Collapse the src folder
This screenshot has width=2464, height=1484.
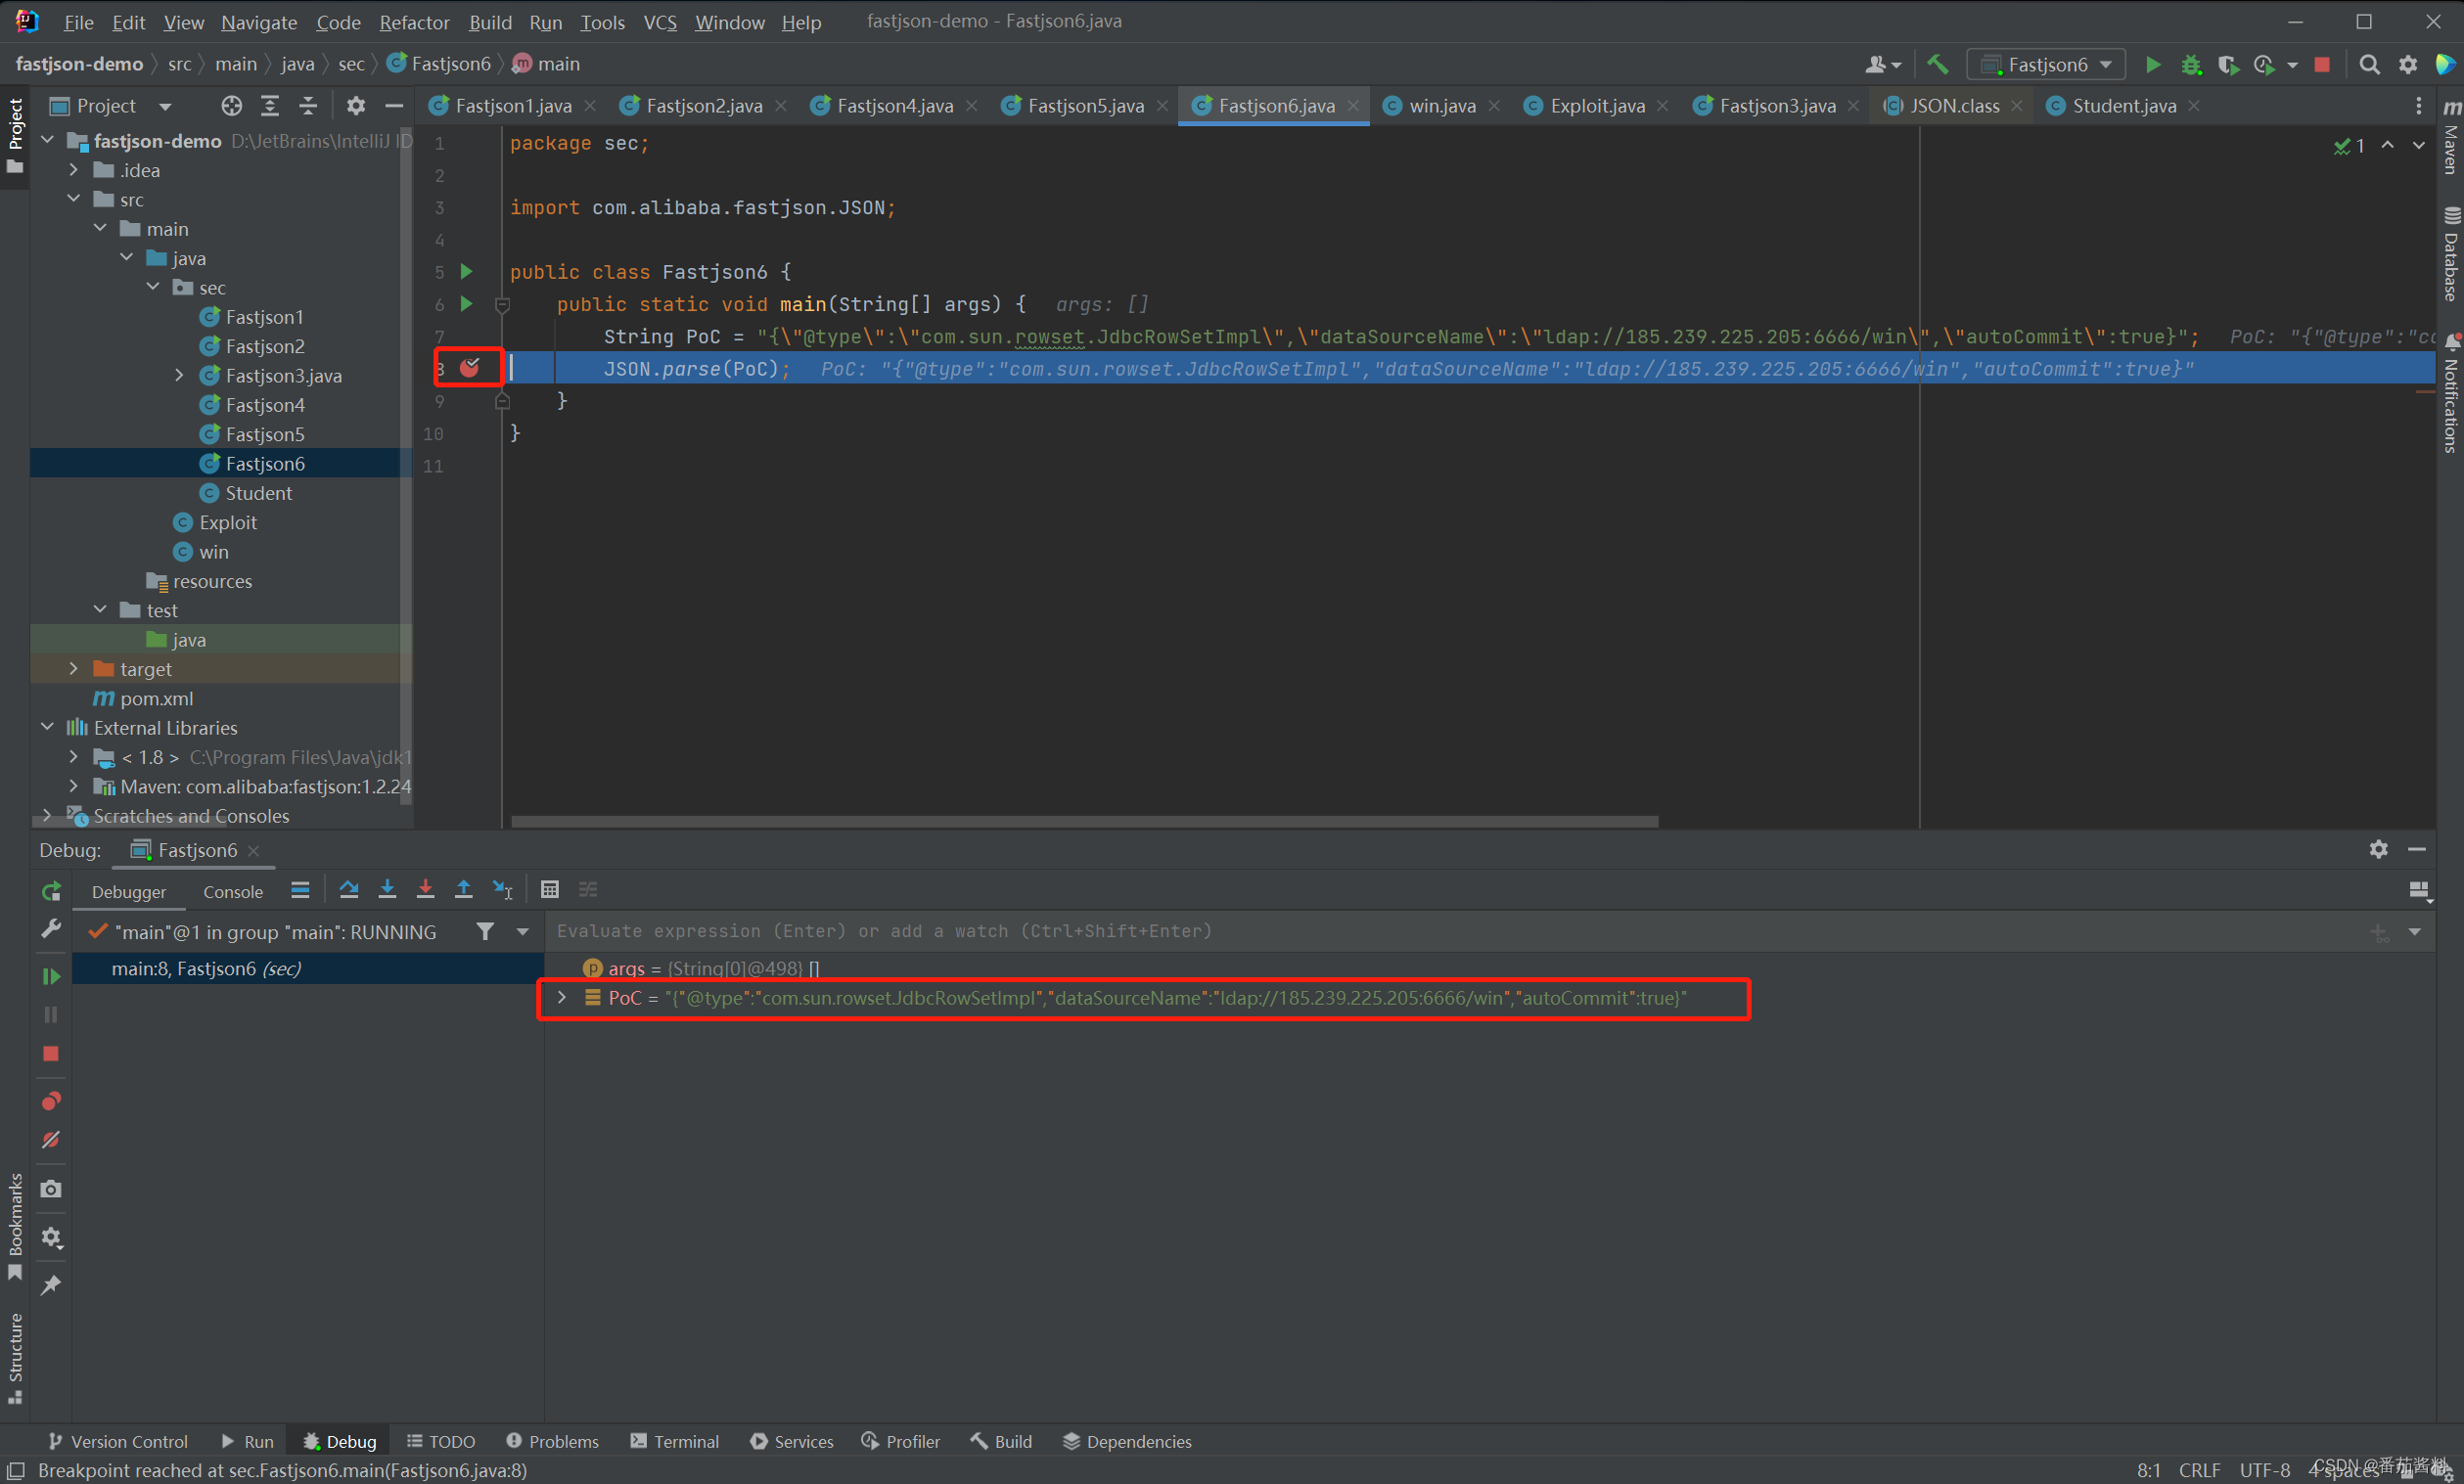pos(74,199)
